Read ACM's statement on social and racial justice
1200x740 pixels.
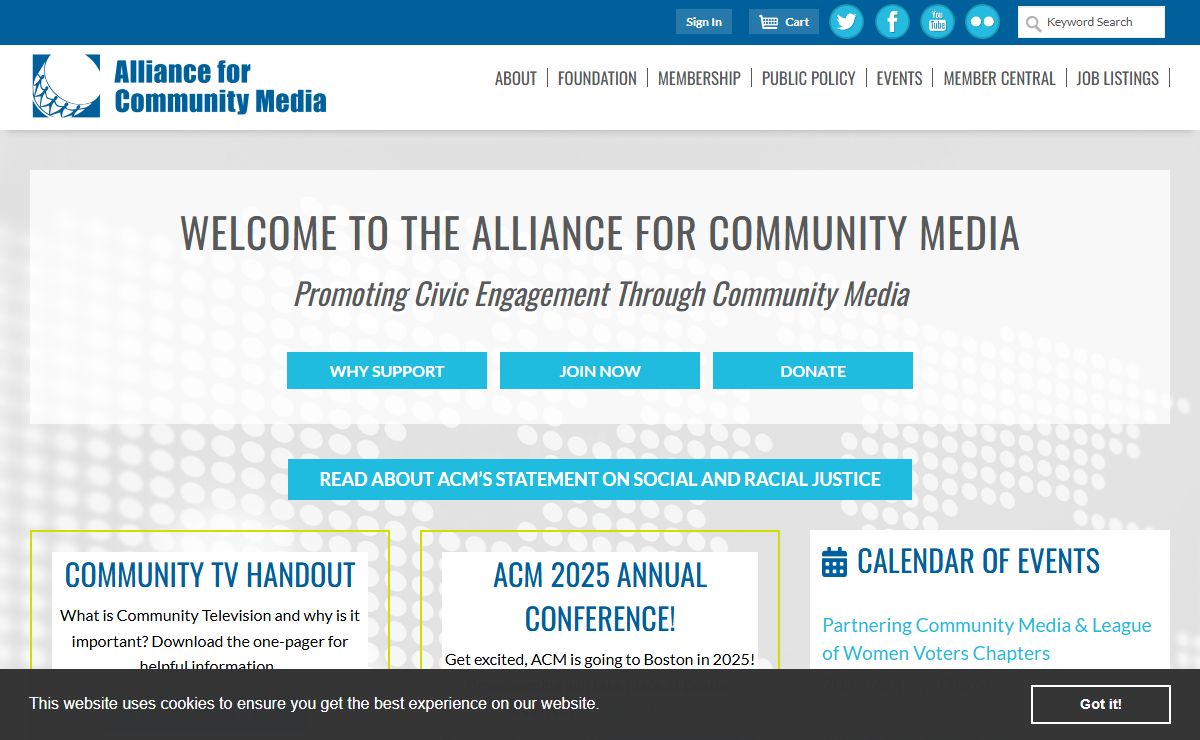coord(600,479)
